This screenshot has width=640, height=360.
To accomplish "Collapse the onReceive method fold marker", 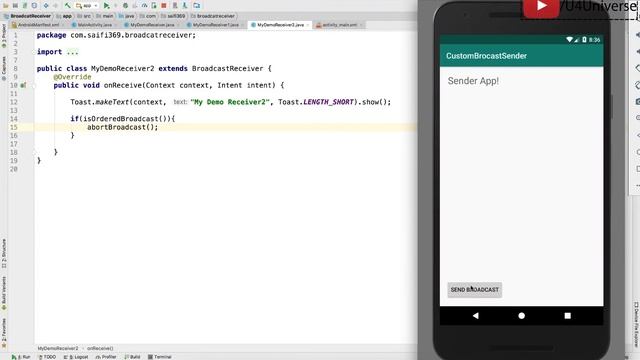I will 34,85.
